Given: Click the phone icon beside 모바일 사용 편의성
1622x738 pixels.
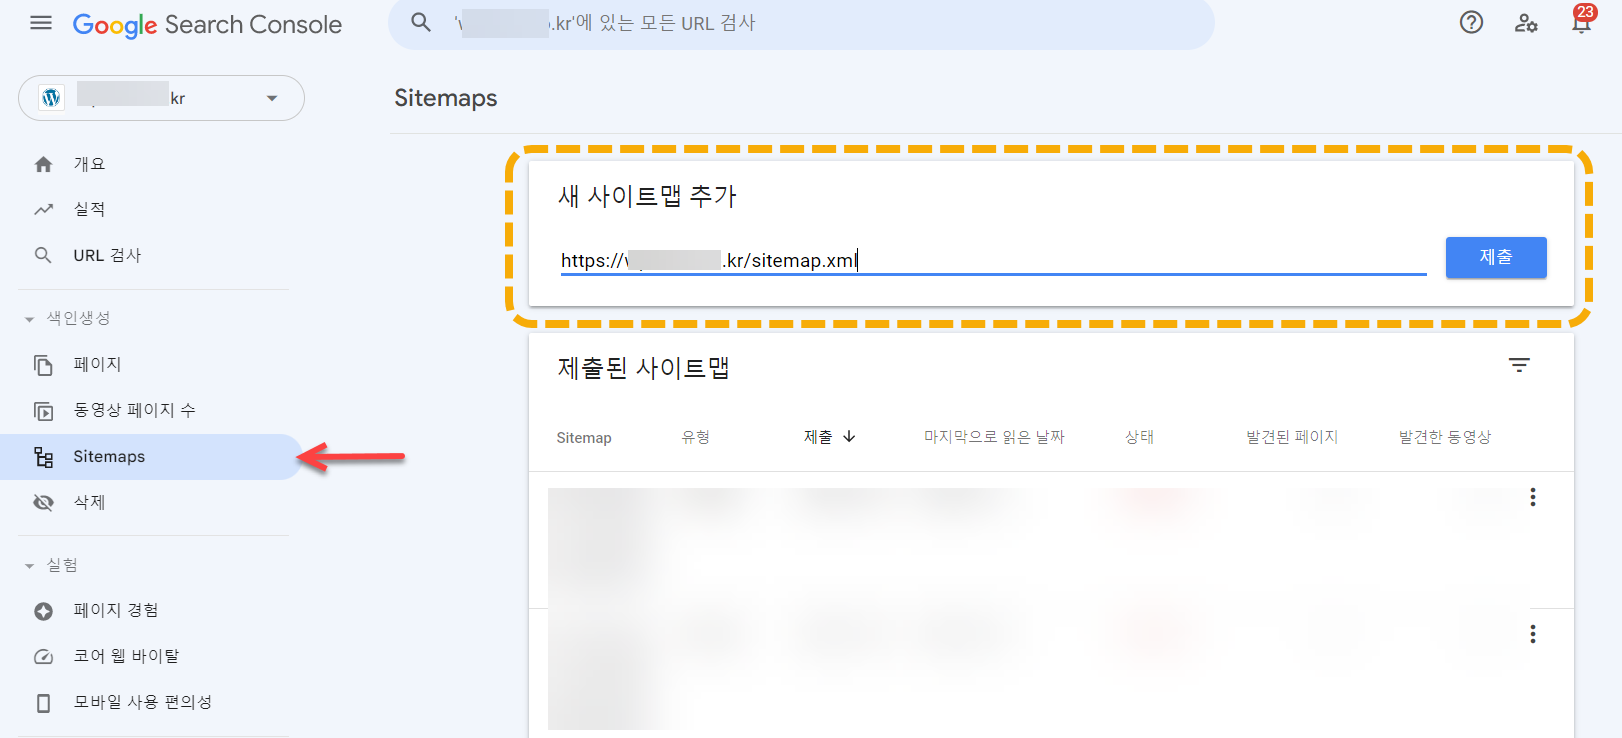Looking at the screenshot, I should click(43, 703).
